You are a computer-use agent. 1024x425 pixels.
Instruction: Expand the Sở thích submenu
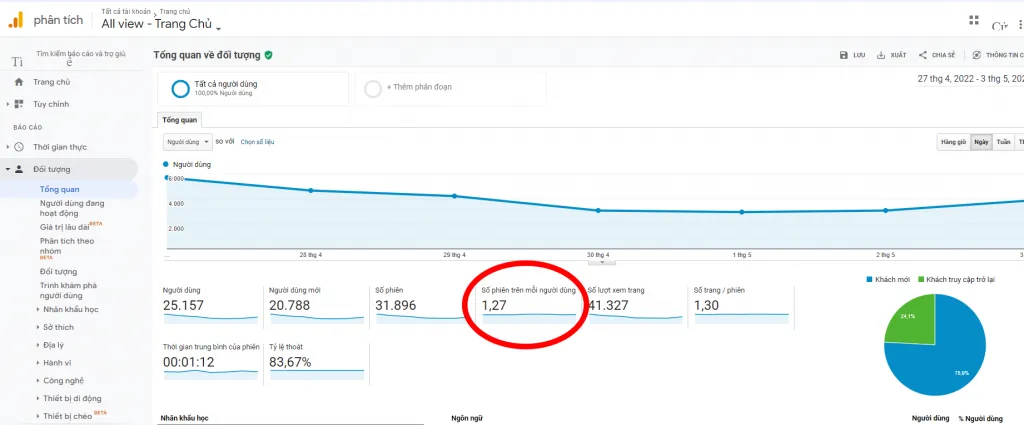[38, 327]
